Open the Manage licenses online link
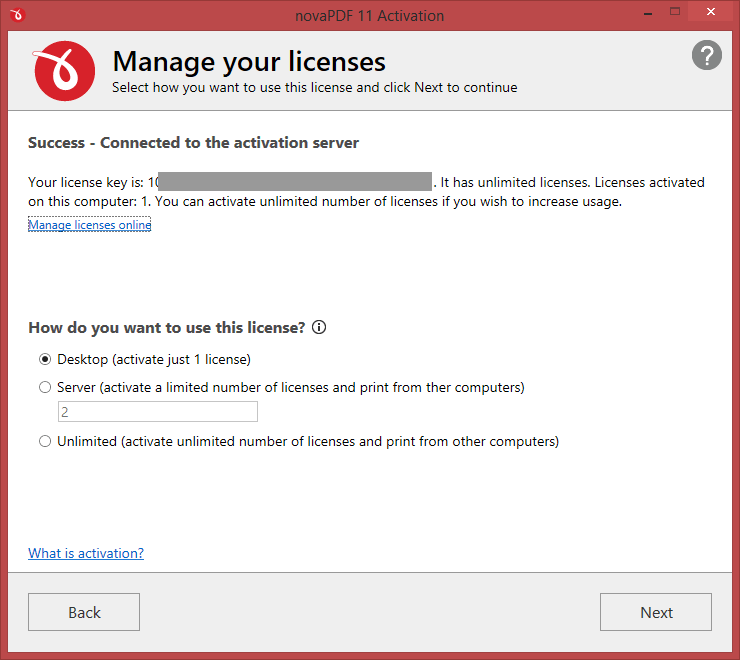Image resolution: width=740 pixels, height=660 pixels. pyautogui.click(x=90, y=225)
